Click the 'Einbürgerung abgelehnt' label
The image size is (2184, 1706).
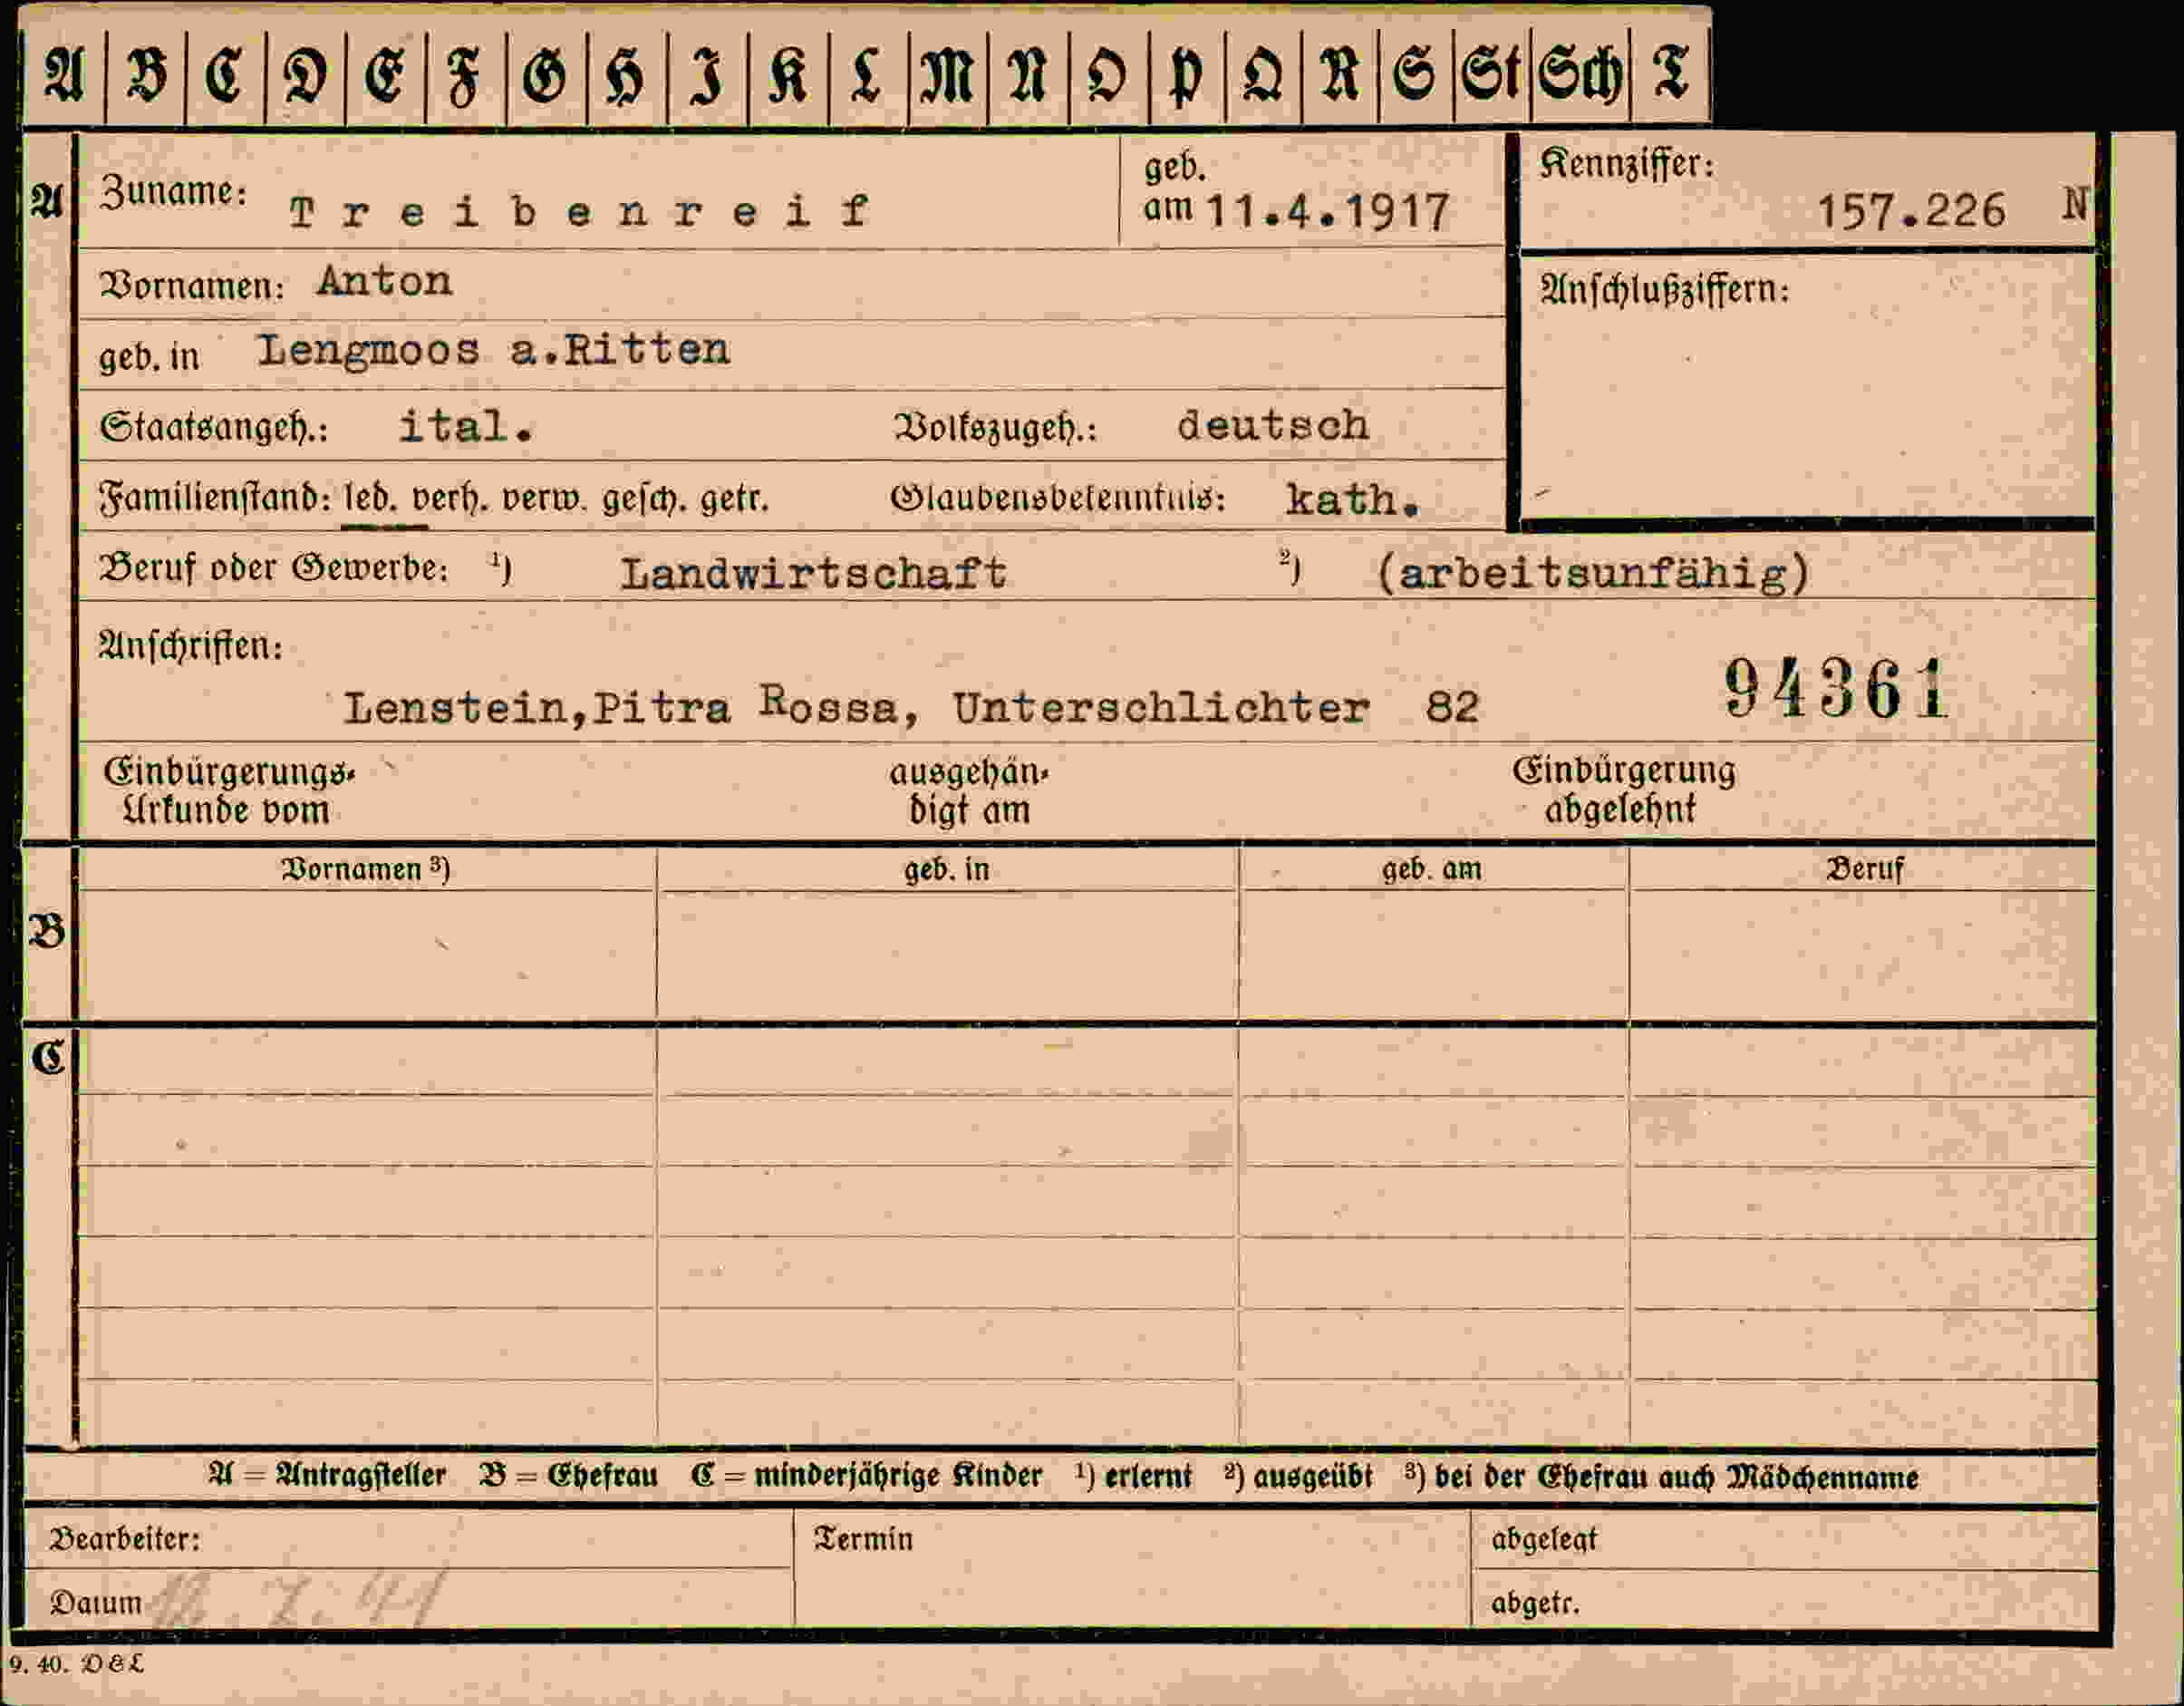pyautogui.click(x=1624, y=789)
